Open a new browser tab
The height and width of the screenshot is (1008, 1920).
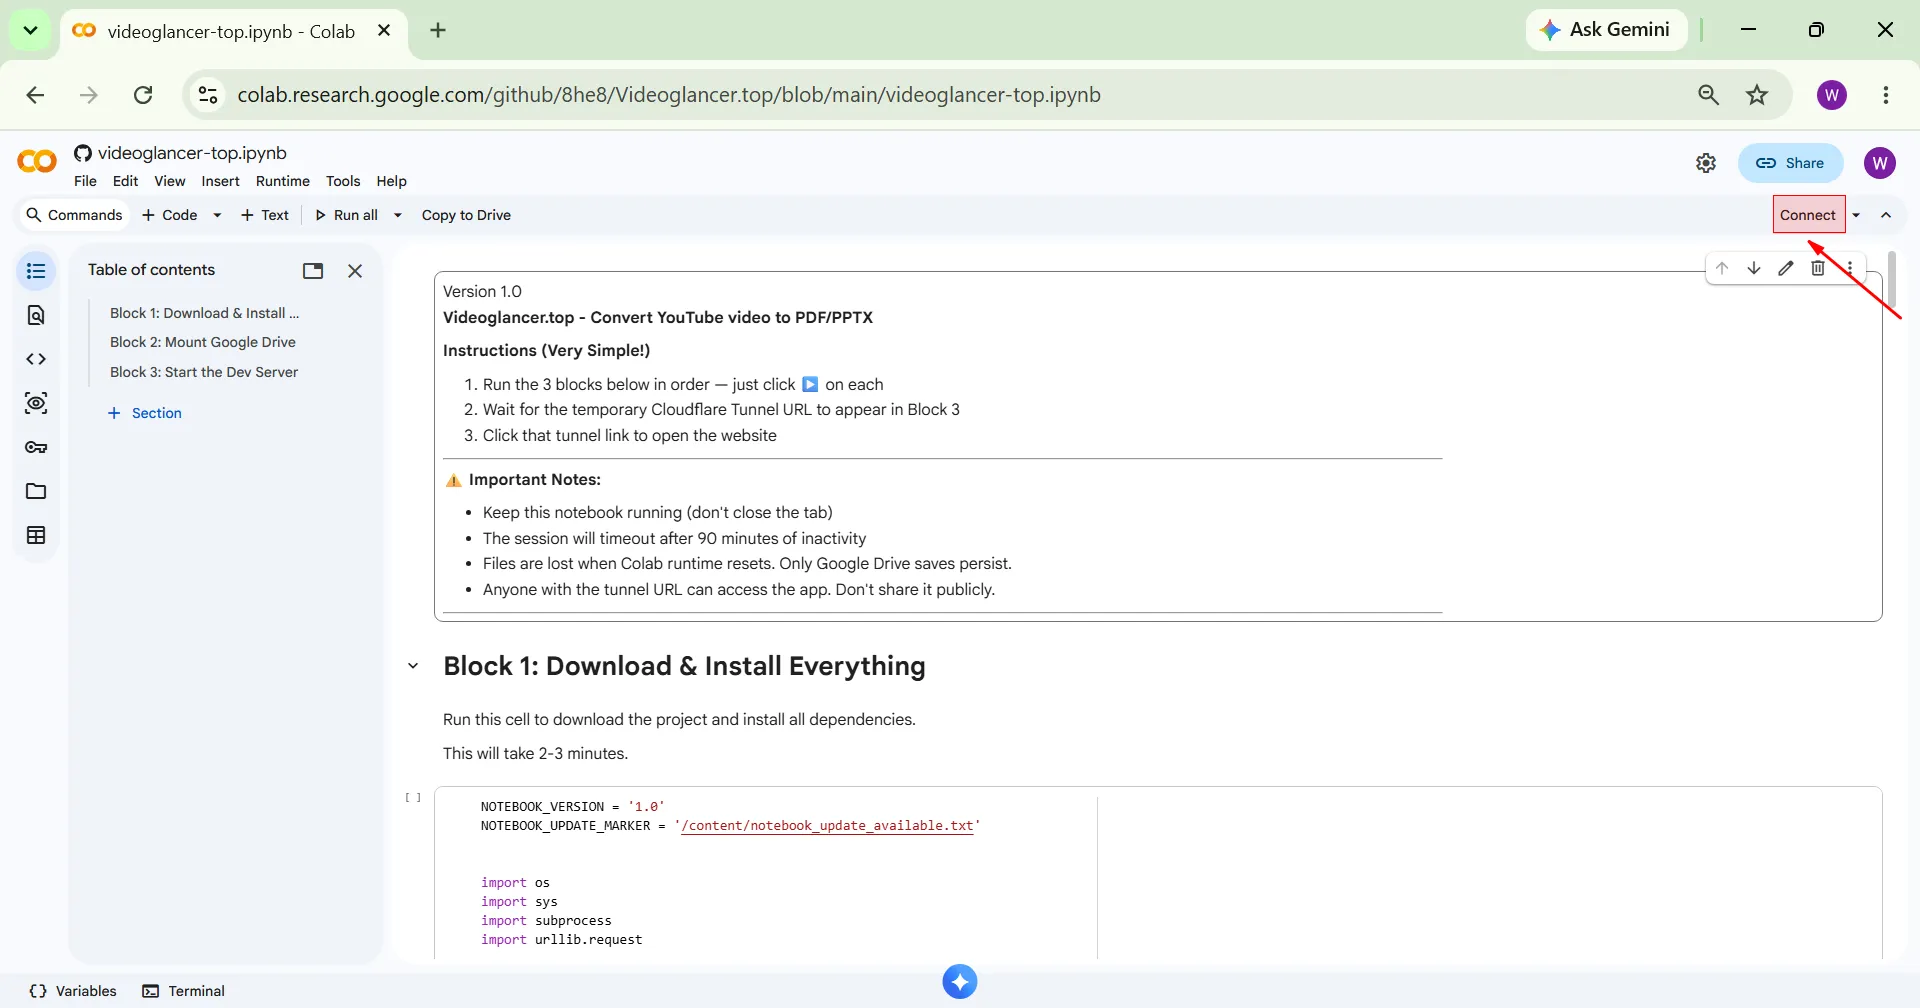tap(438, 30)
